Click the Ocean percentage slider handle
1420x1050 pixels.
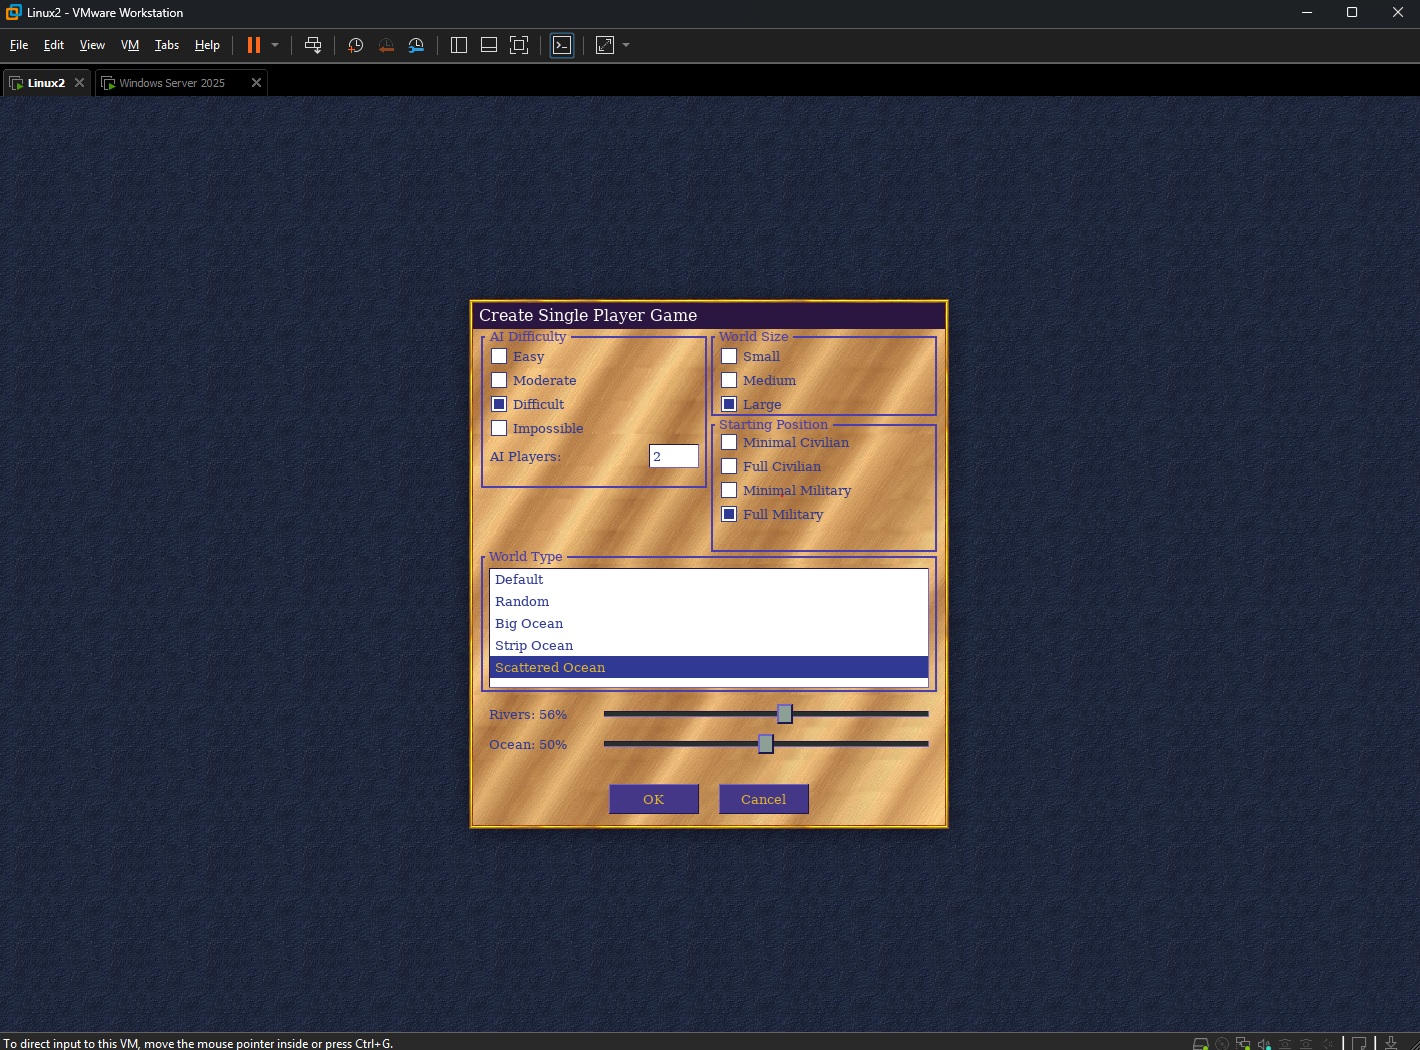[x=766, y=744]
